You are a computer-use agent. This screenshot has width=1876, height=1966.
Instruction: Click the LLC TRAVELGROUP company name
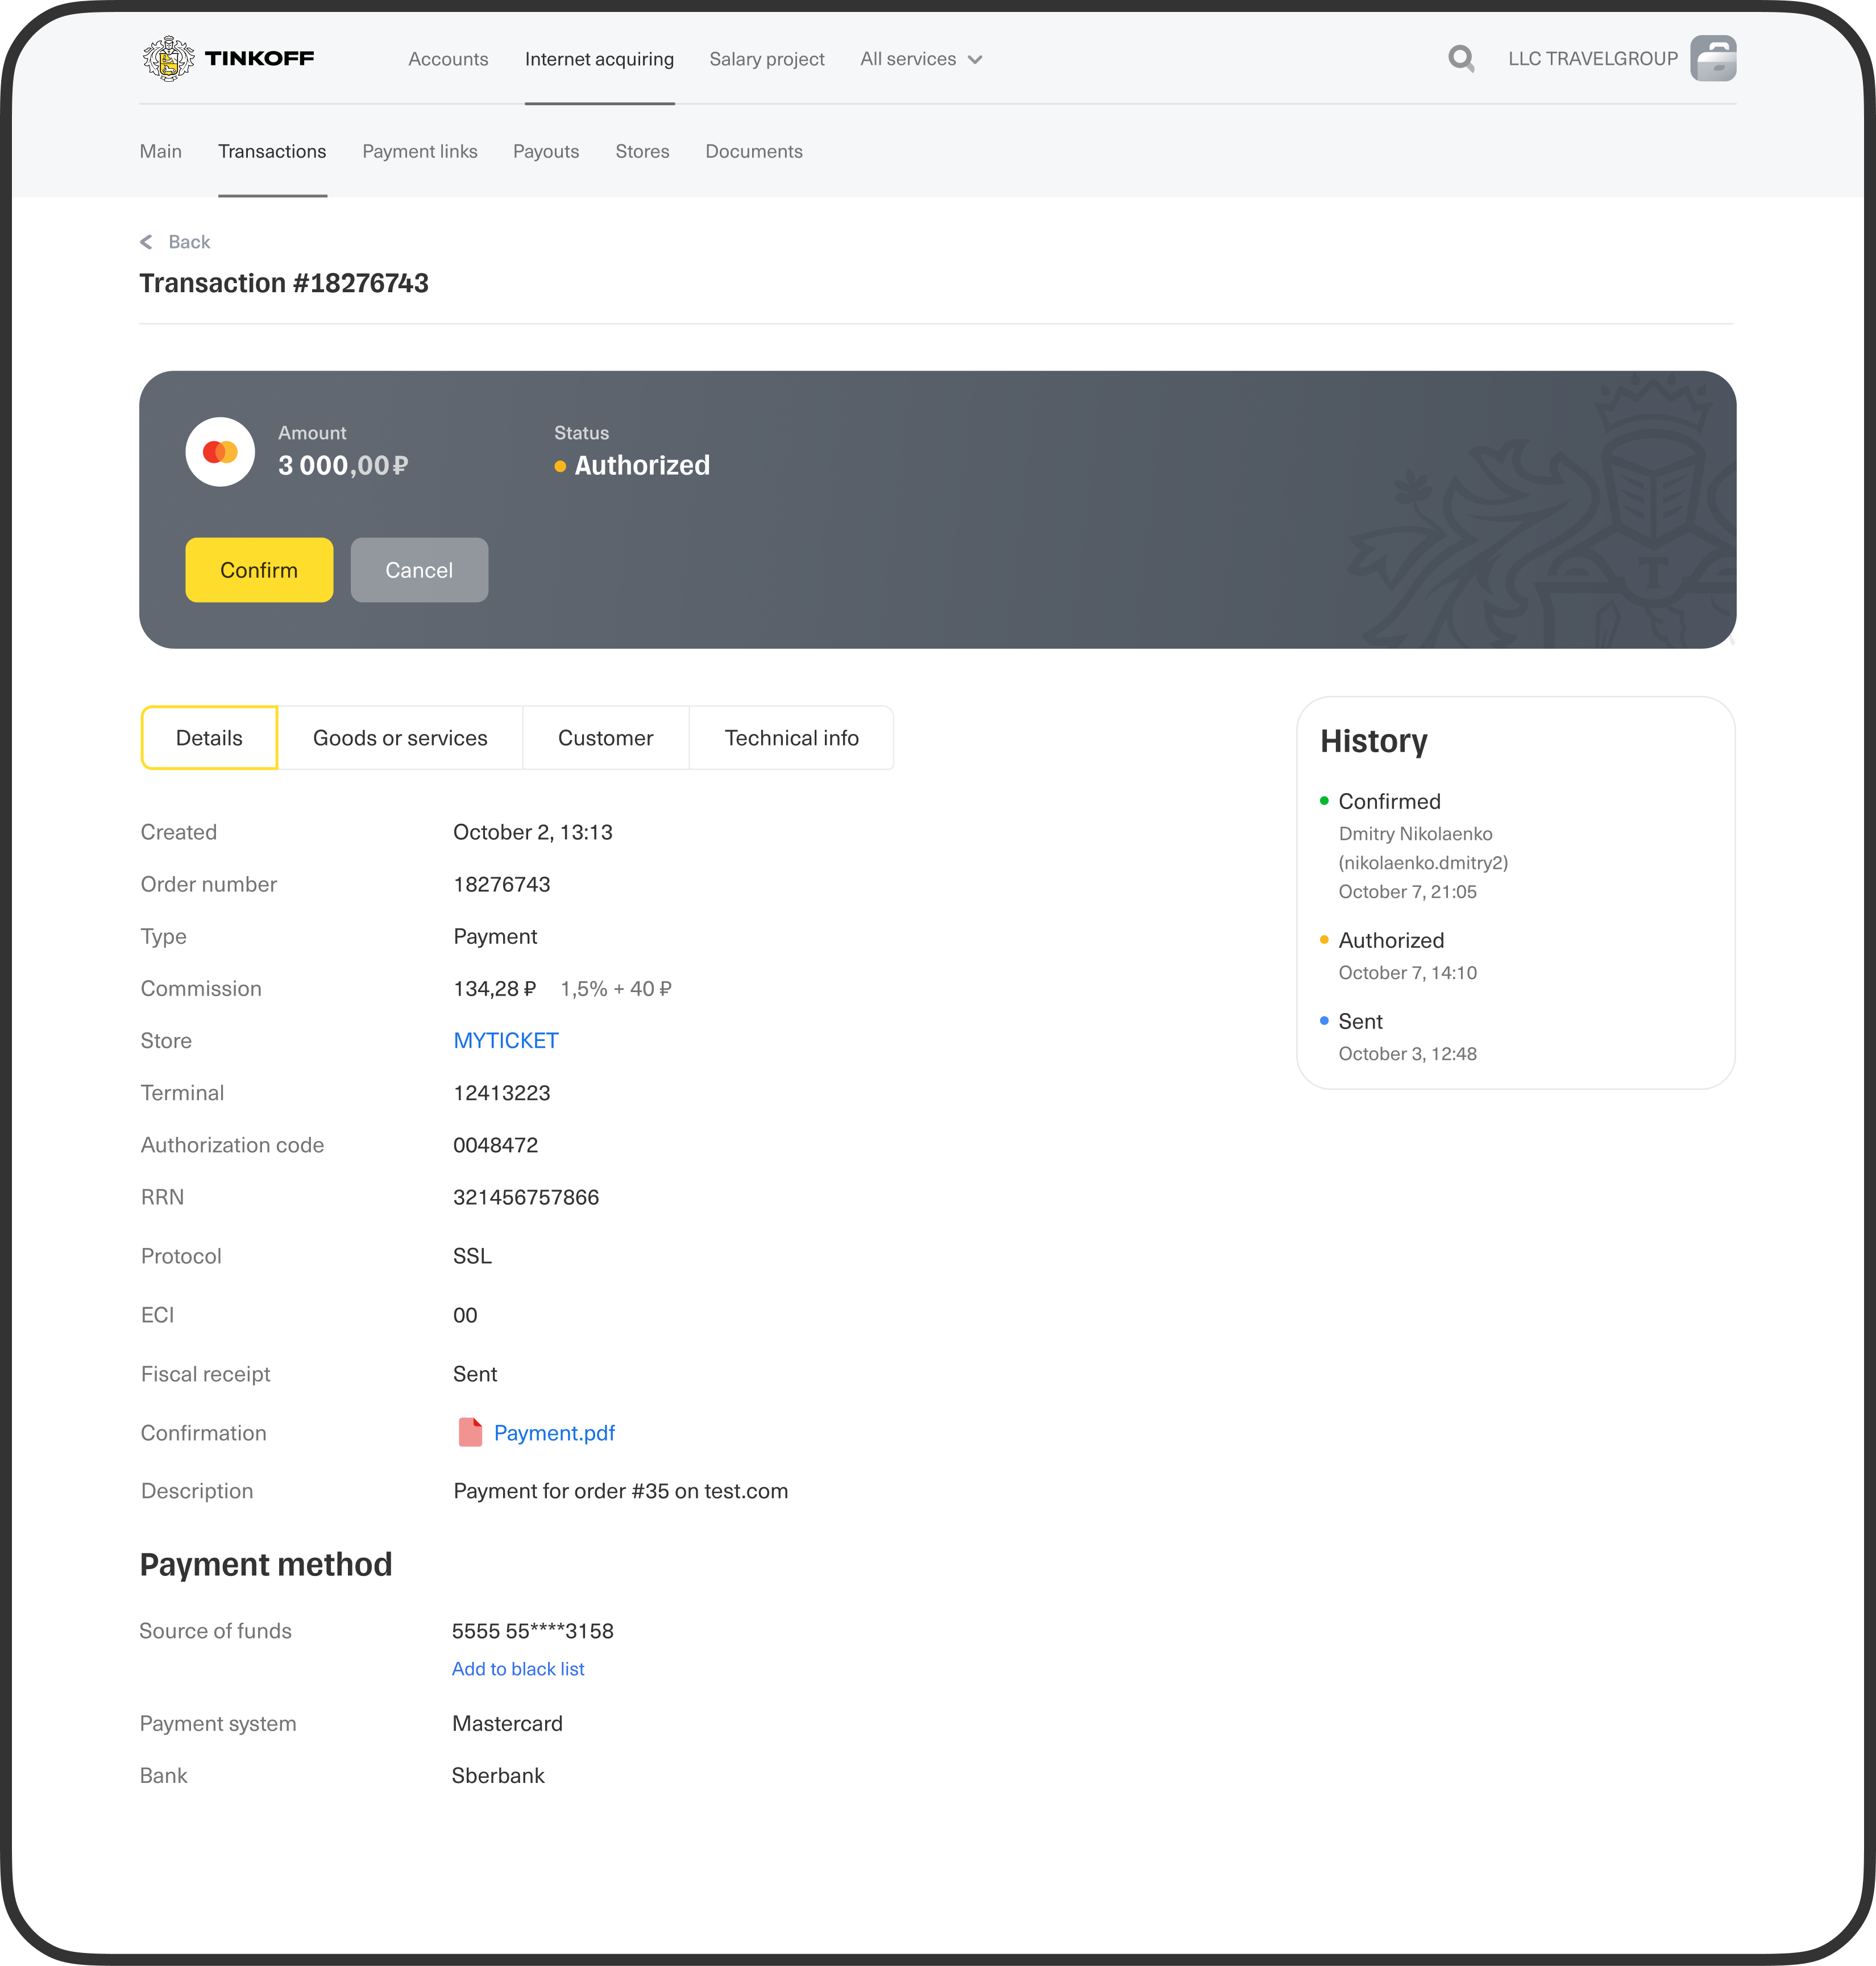pyautogui.click(x=1593, y=59)
